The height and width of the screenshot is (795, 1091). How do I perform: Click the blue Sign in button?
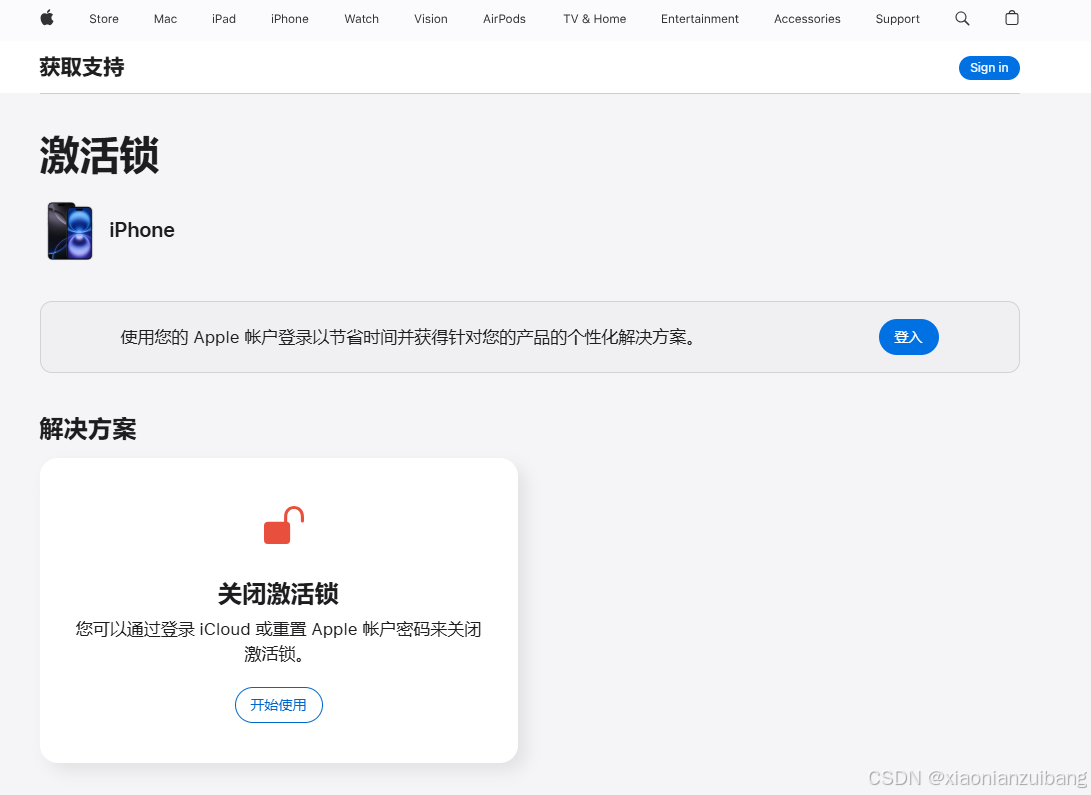tap(989, 67)
